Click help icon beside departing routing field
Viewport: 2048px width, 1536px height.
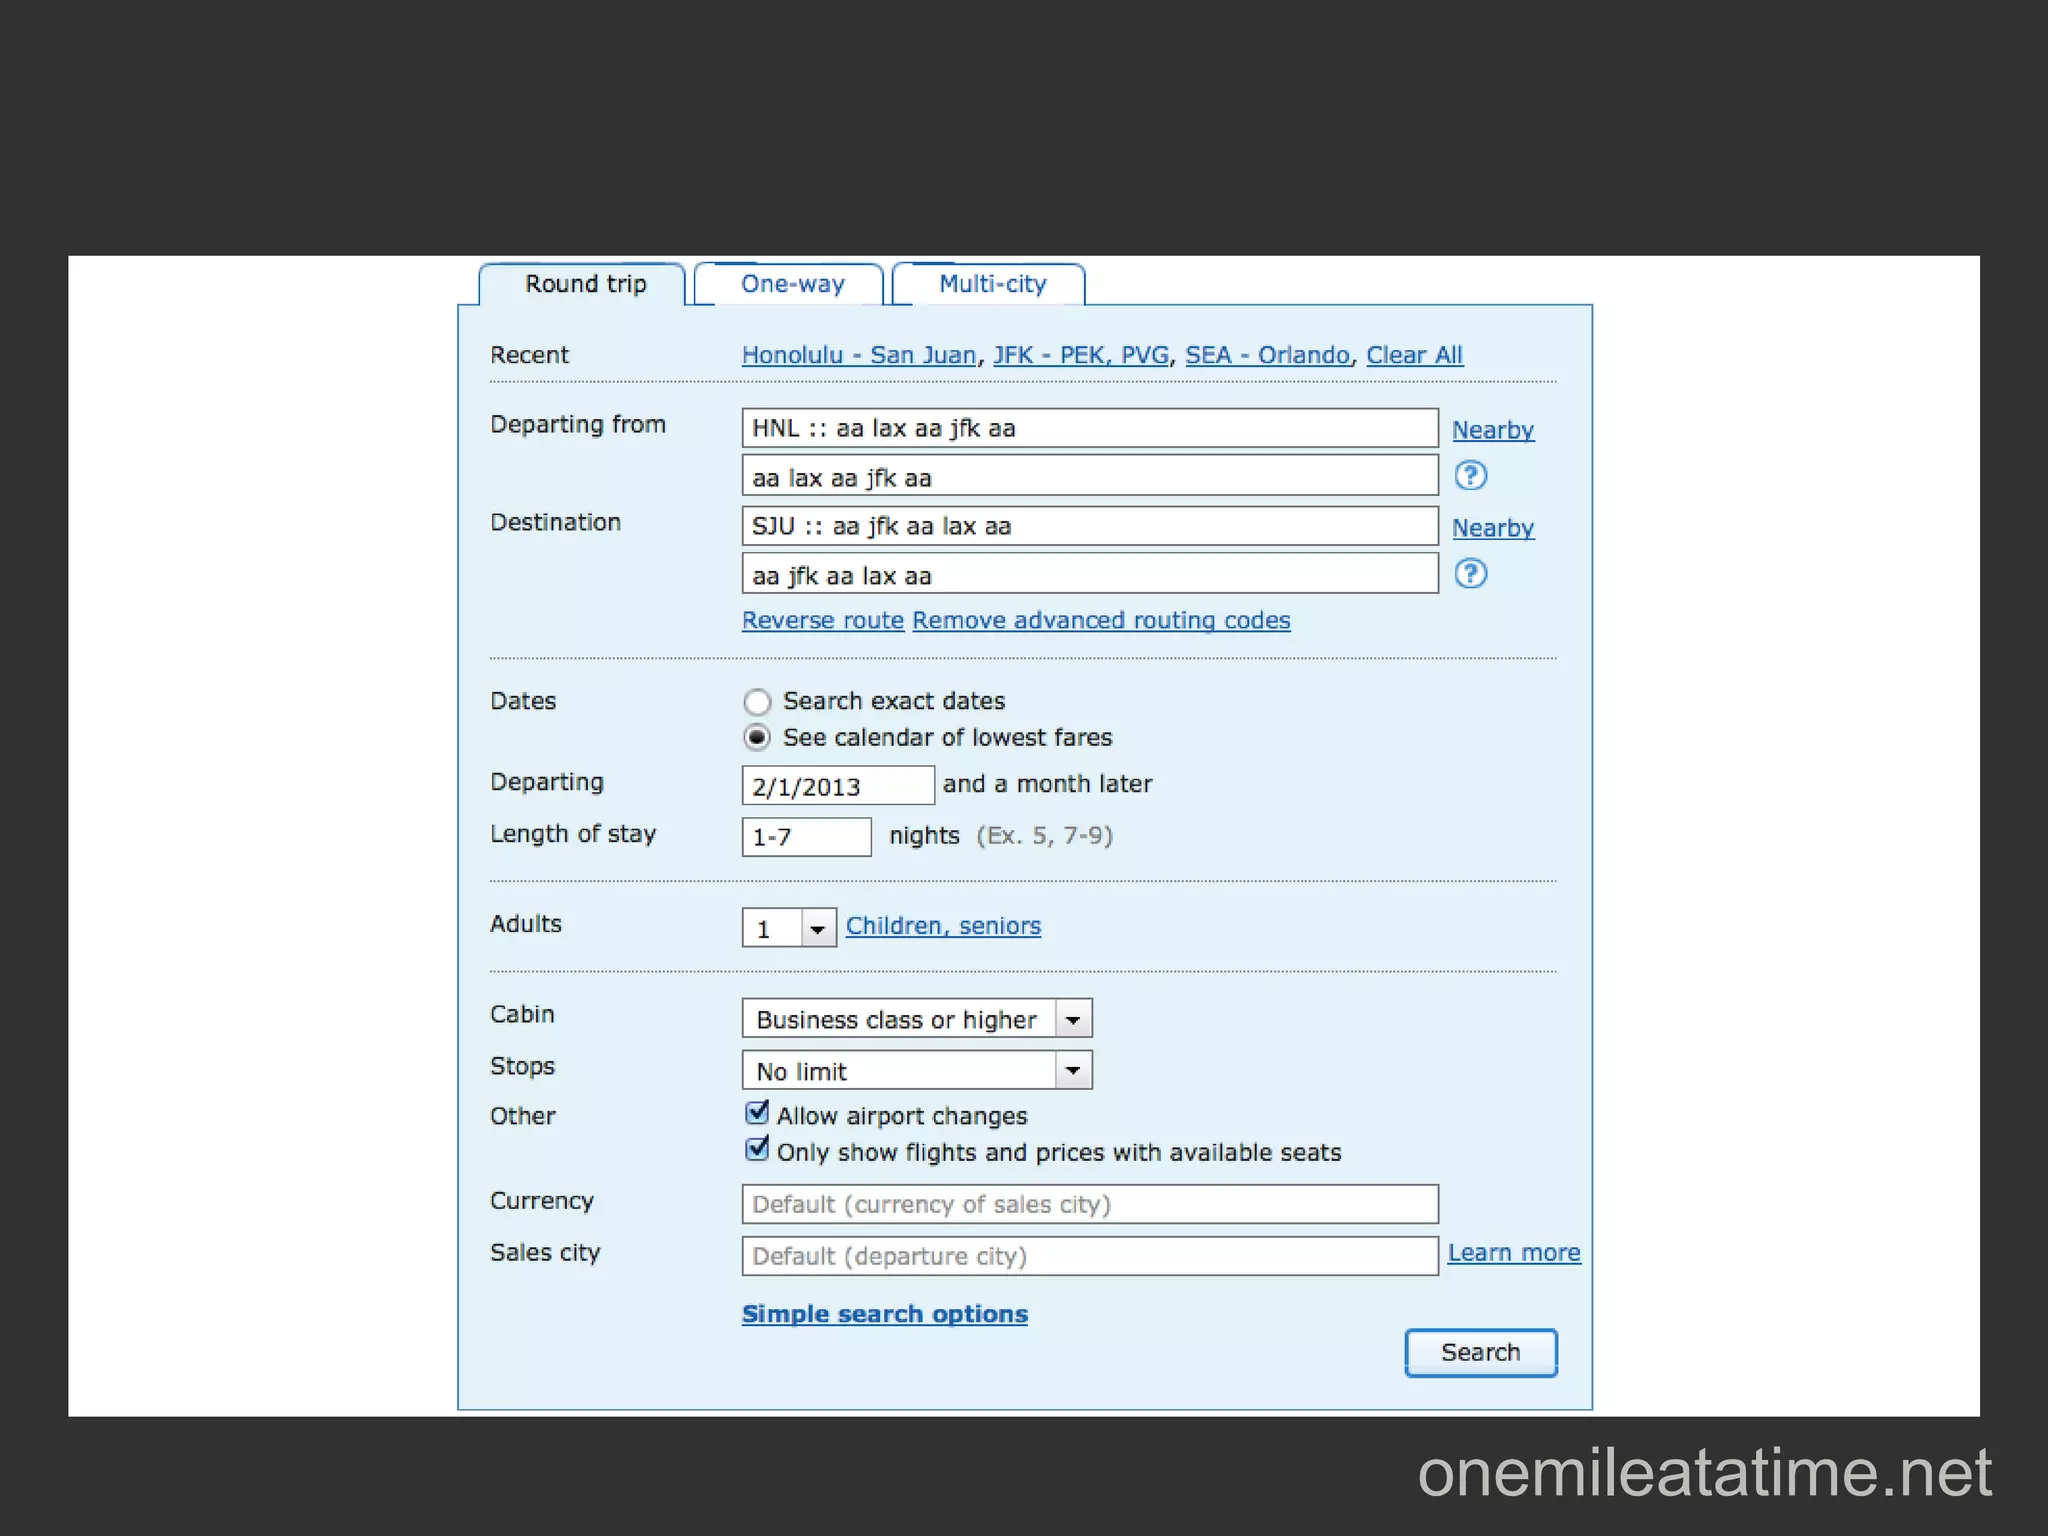point(1470,476)
